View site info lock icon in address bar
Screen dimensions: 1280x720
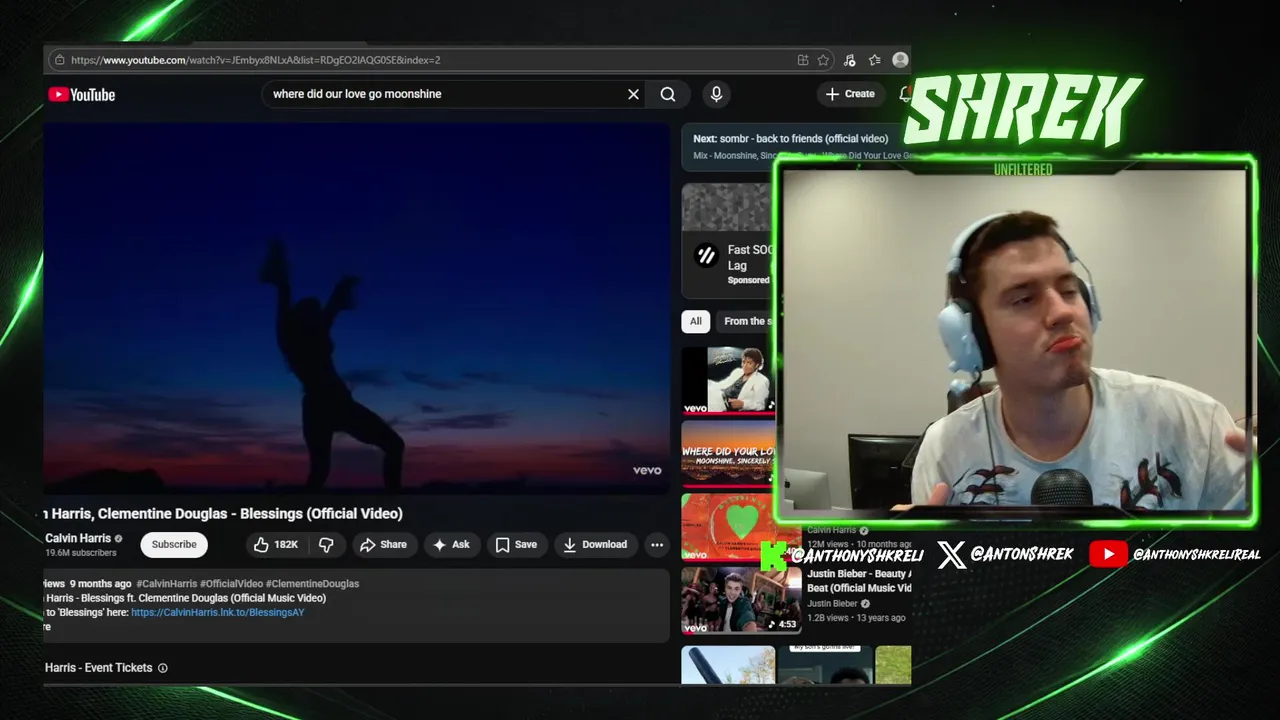(60, 60)
